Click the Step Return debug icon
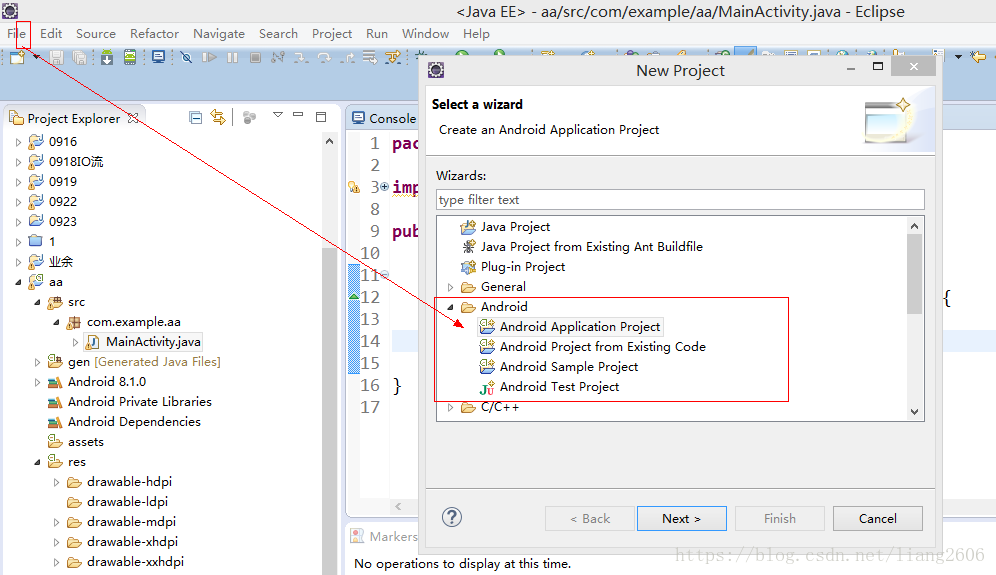 [347, 58]
